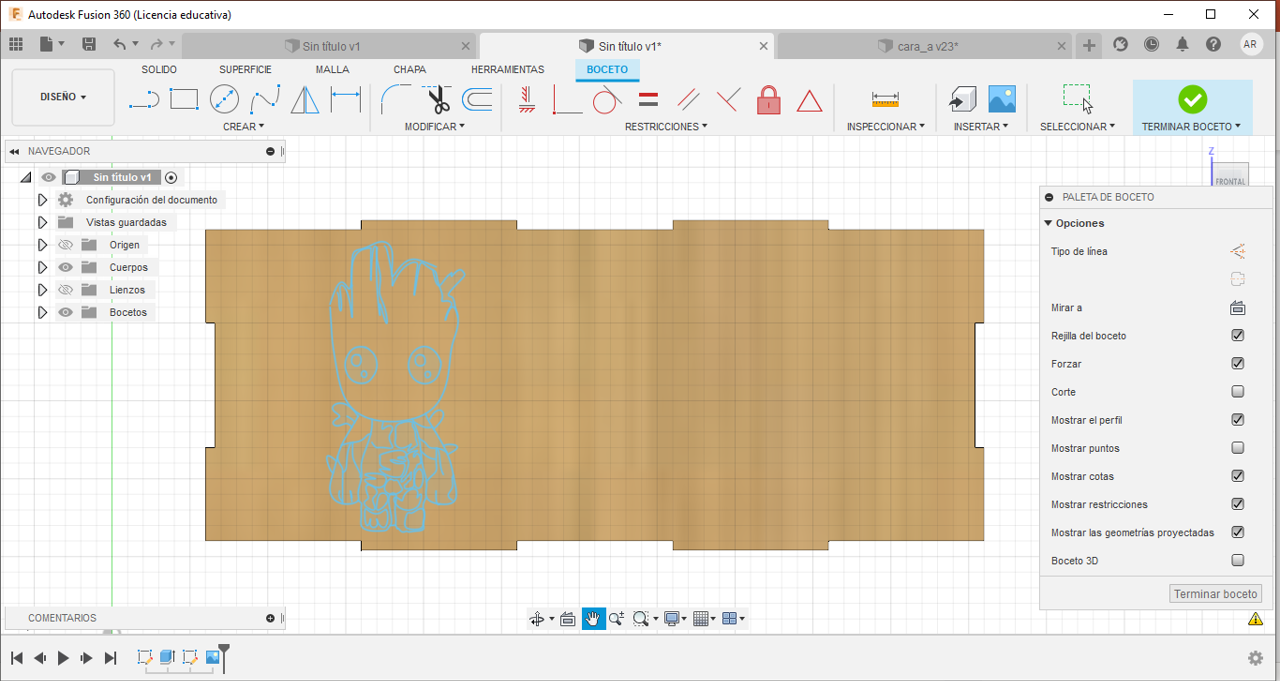Select the Offset tool

tap(477, 99)
